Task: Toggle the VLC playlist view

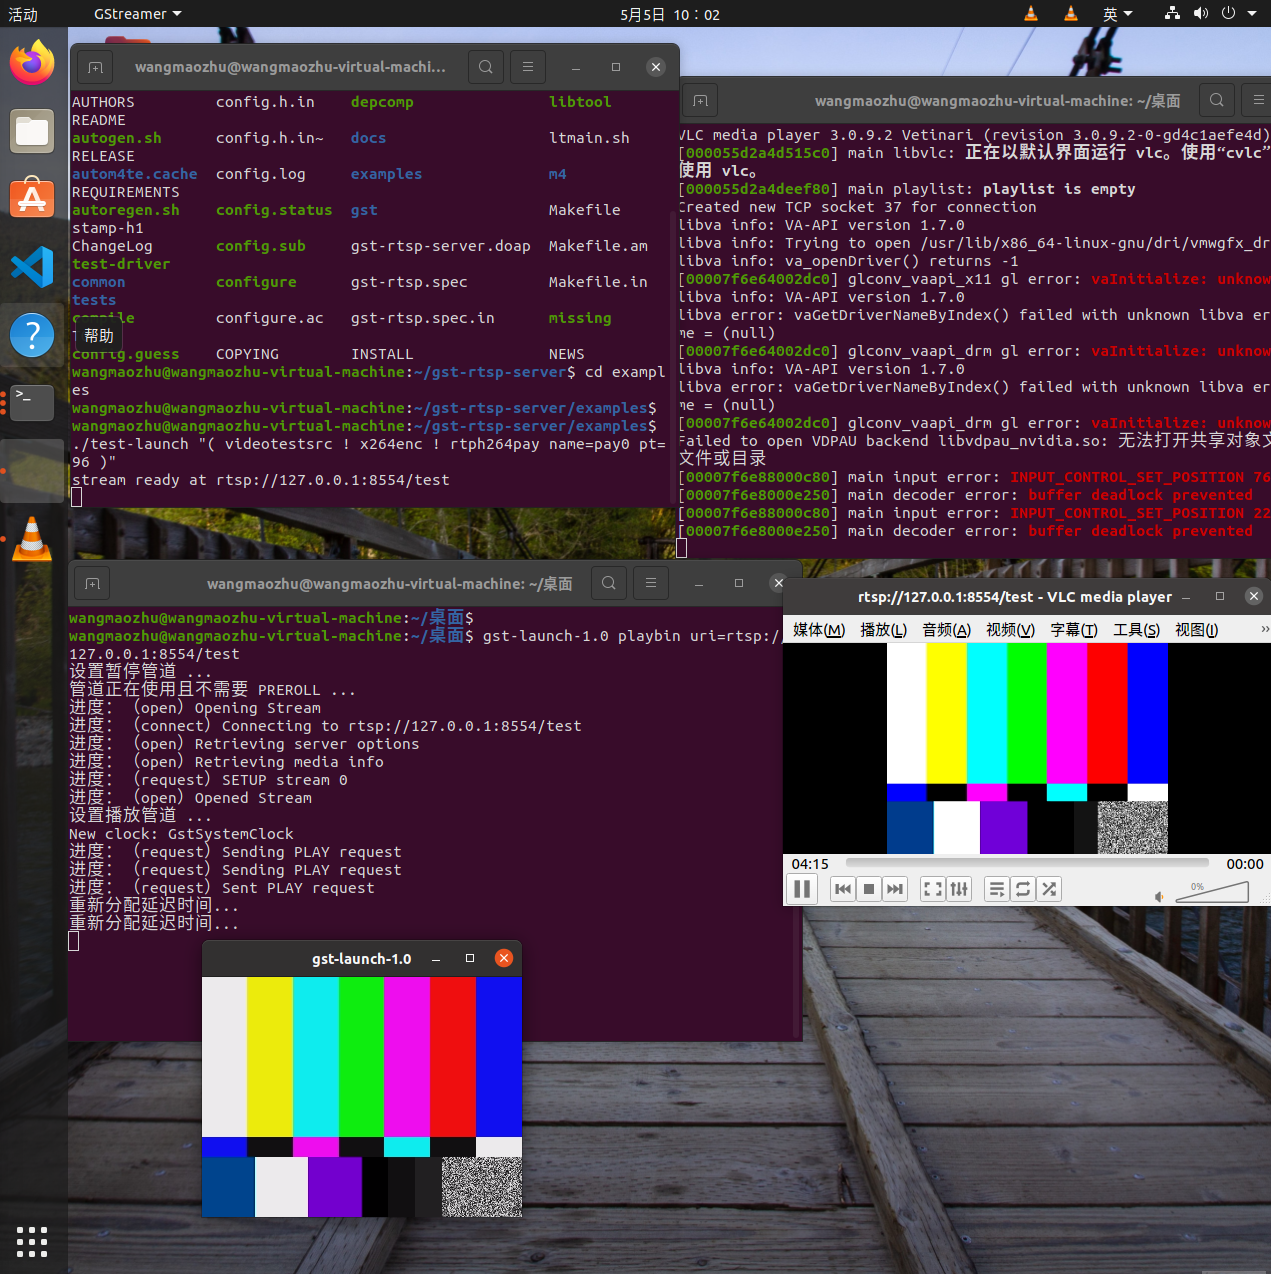Action: click(997, 889)
